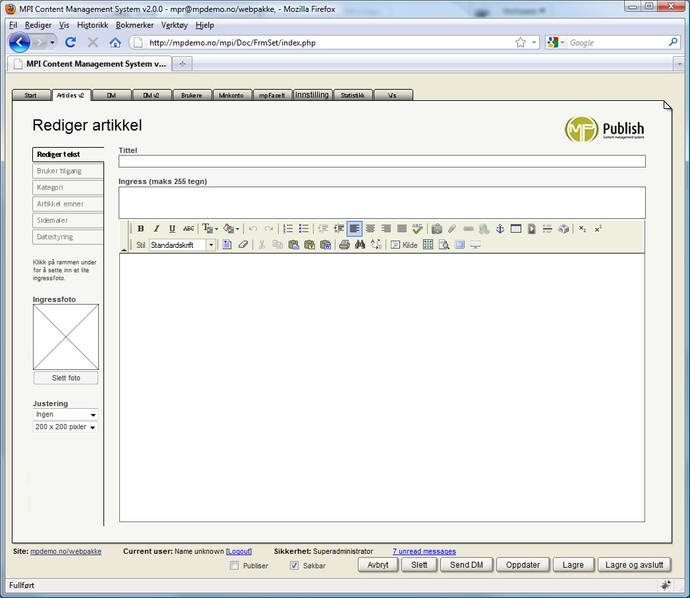Uncheck the Søkbar checkbox
The width and height of the screenshot is (690, 598).
point(294,566)
